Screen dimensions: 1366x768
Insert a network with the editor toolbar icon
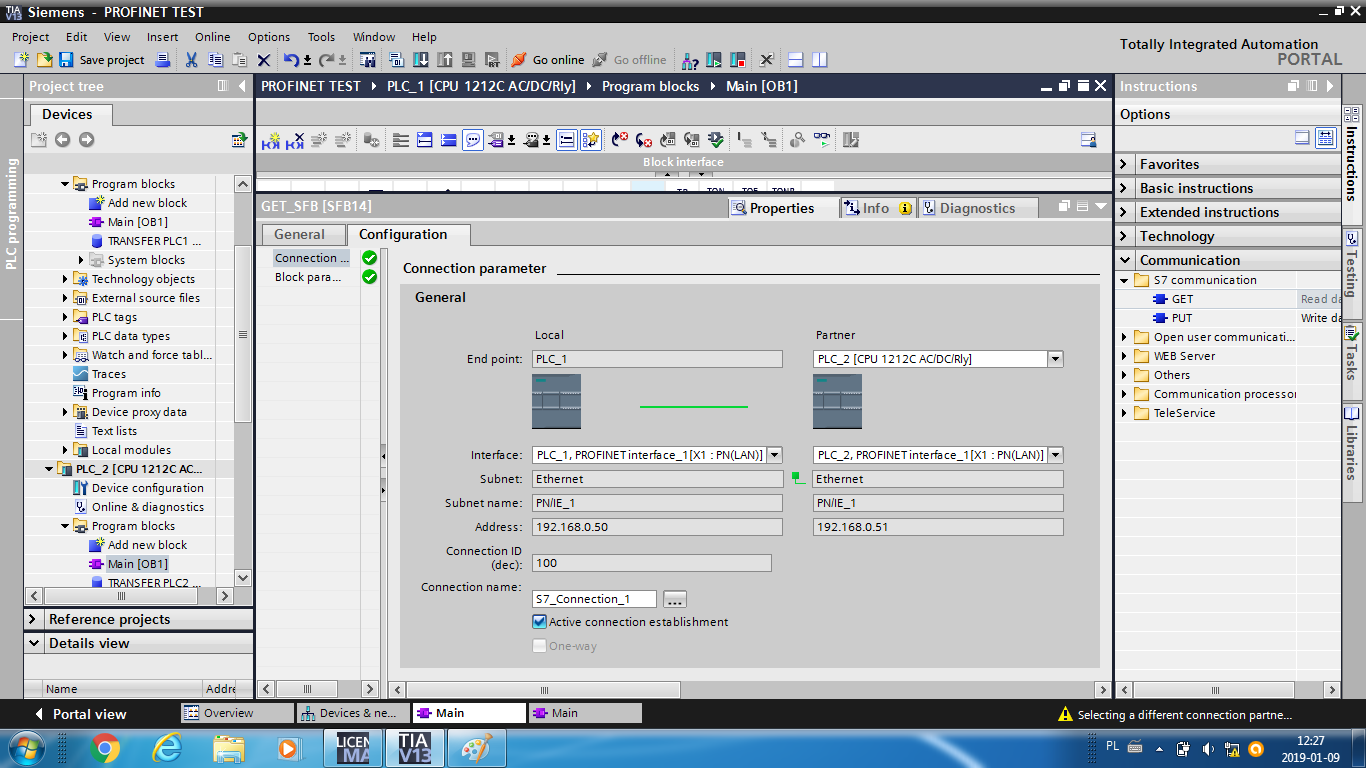[x=271, y=140]
